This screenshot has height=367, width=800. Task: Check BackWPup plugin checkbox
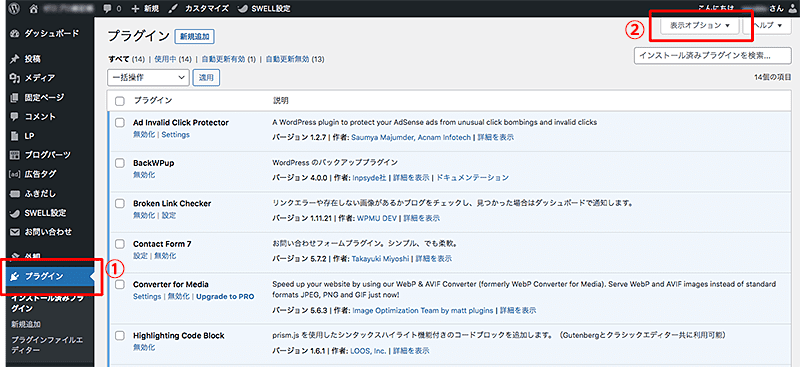point(120,163)
